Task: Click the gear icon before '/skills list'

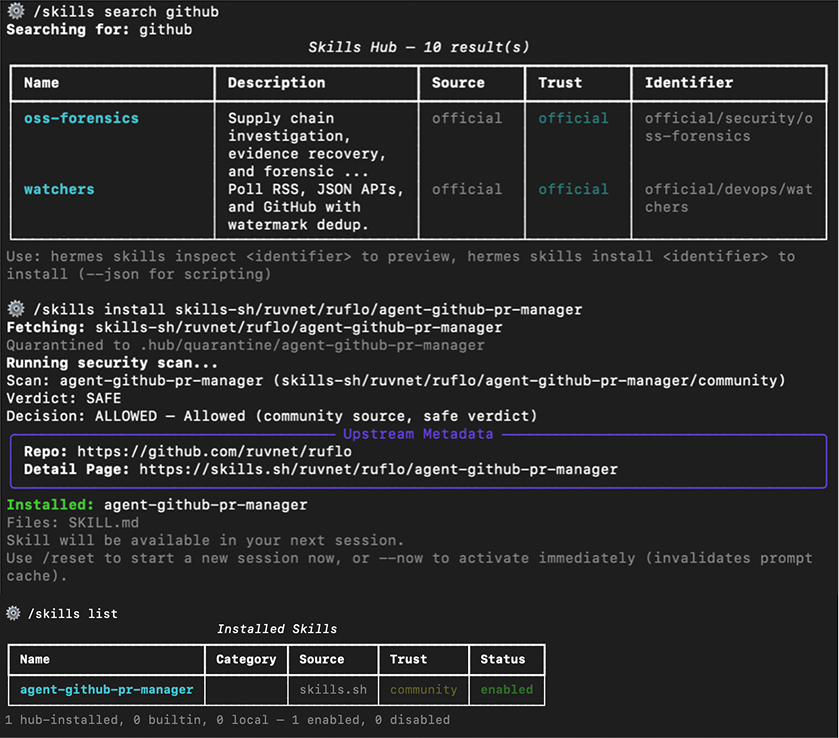Action: [x=13, y=613]
